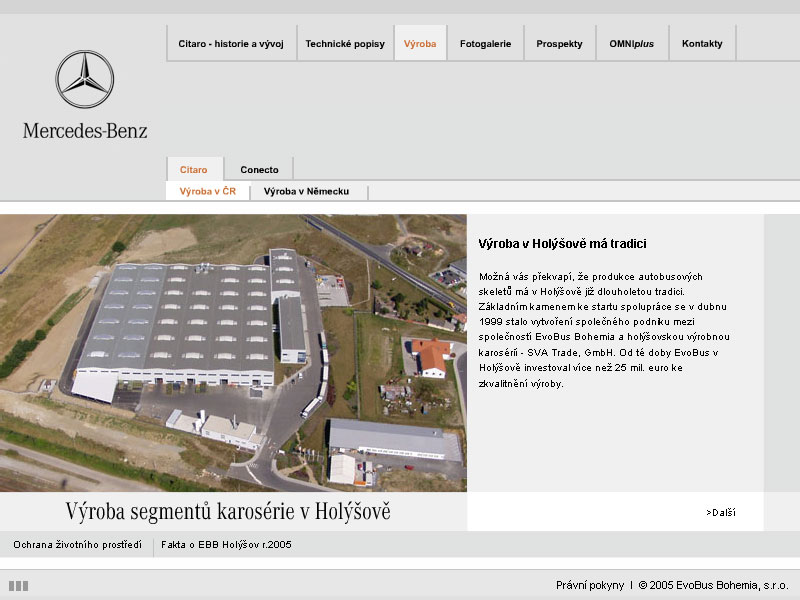The height and width of the screenshot is (600, 800).
Task: Select the Výroba v Německu subtab
Action: coord(307,191)
